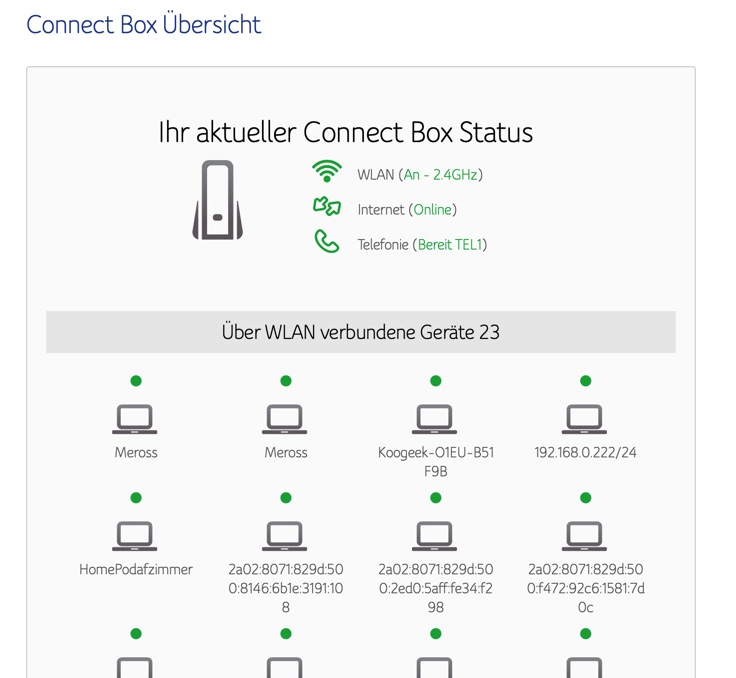Screen dimensions: 736x678
Task: Click the Koogeek-O1EU-B51F9B device name
Action: click(x=435, y=461)
